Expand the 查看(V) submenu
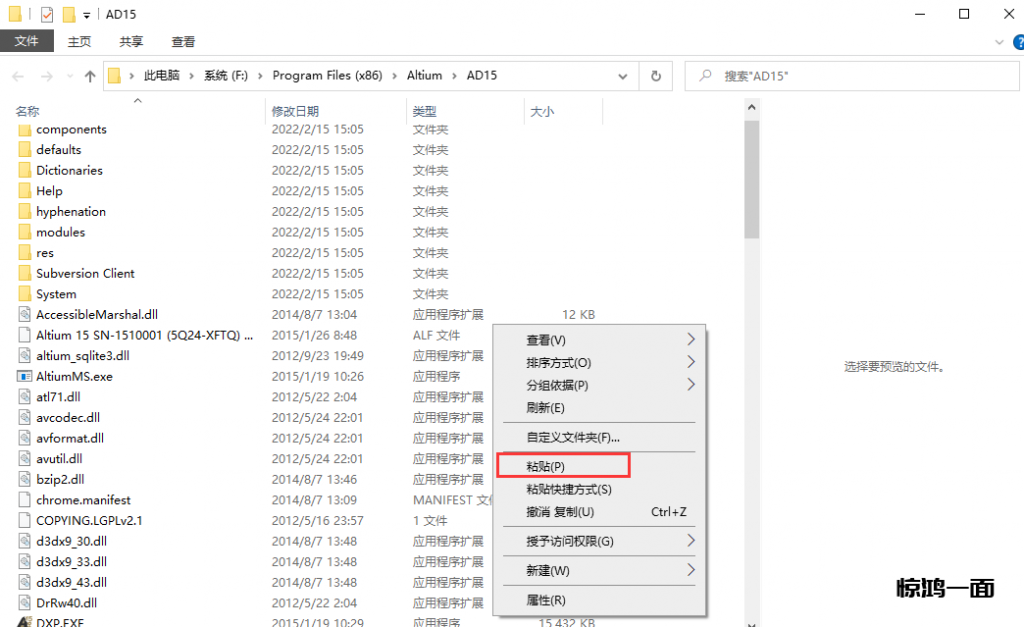Image resolution: width=1024 pixels, height=627 pixels. pos(690,340)
